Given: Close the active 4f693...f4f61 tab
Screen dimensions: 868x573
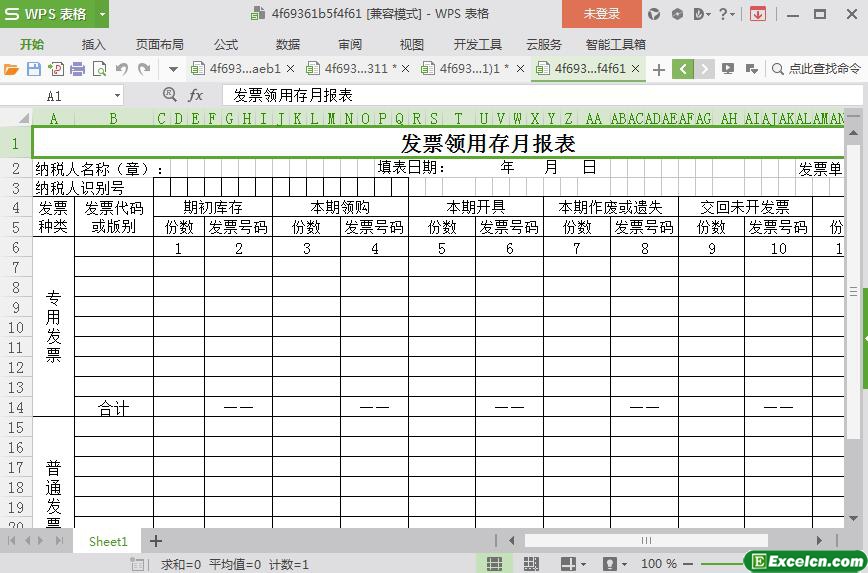Looking at the screenshot, I should [x=636, y=69].
